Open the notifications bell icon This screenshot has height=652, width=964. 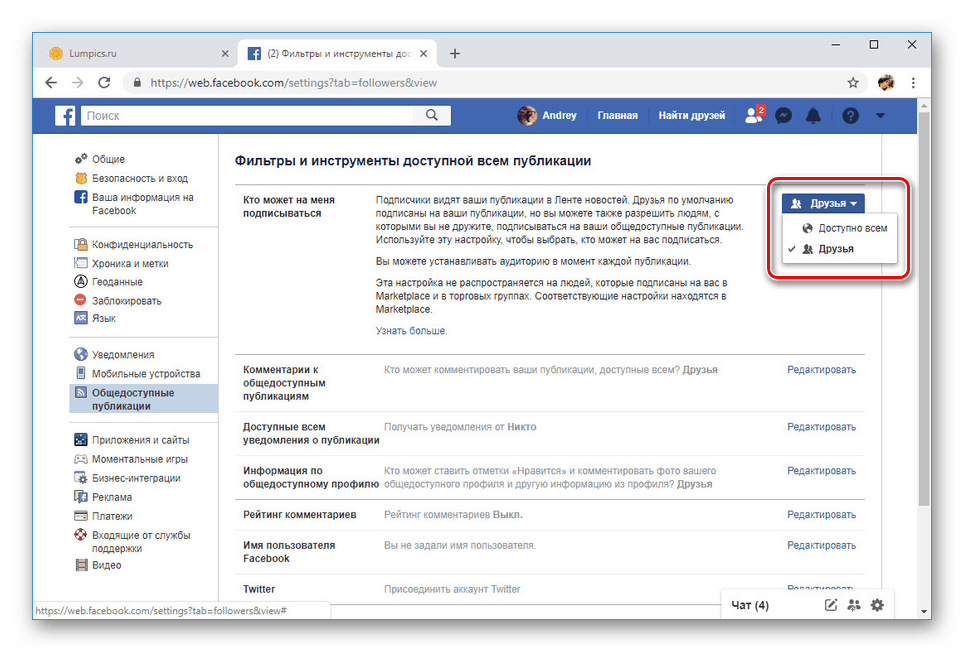(x=813, y=116)
